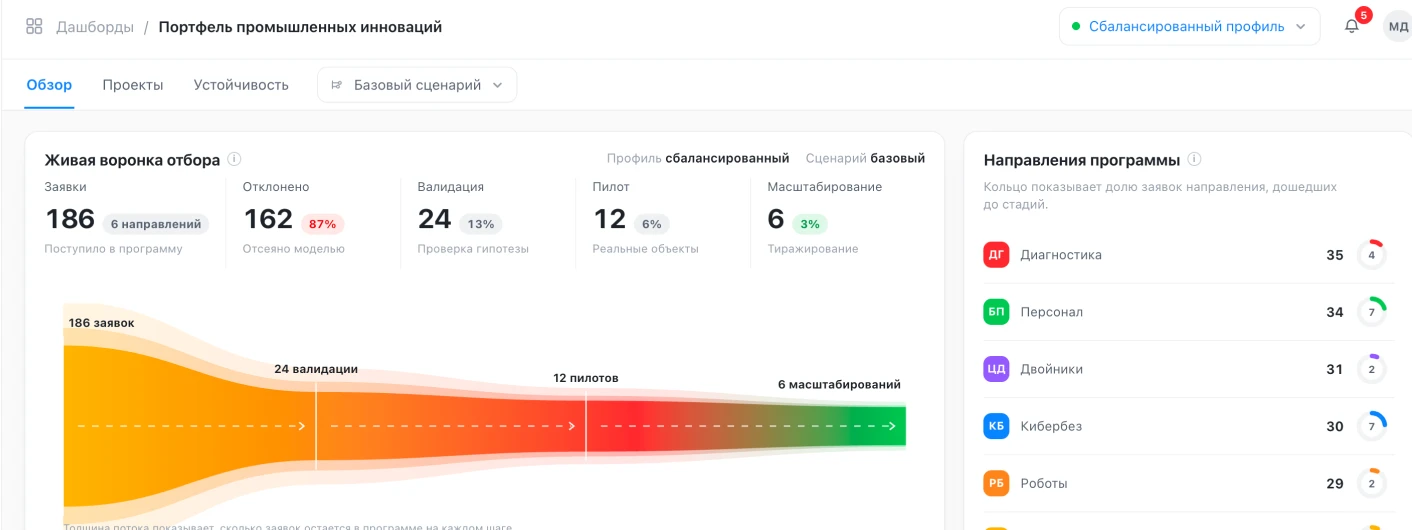1412x530 pixels.
Task: Show info for Направления программы
Action: pos(1194,160)
